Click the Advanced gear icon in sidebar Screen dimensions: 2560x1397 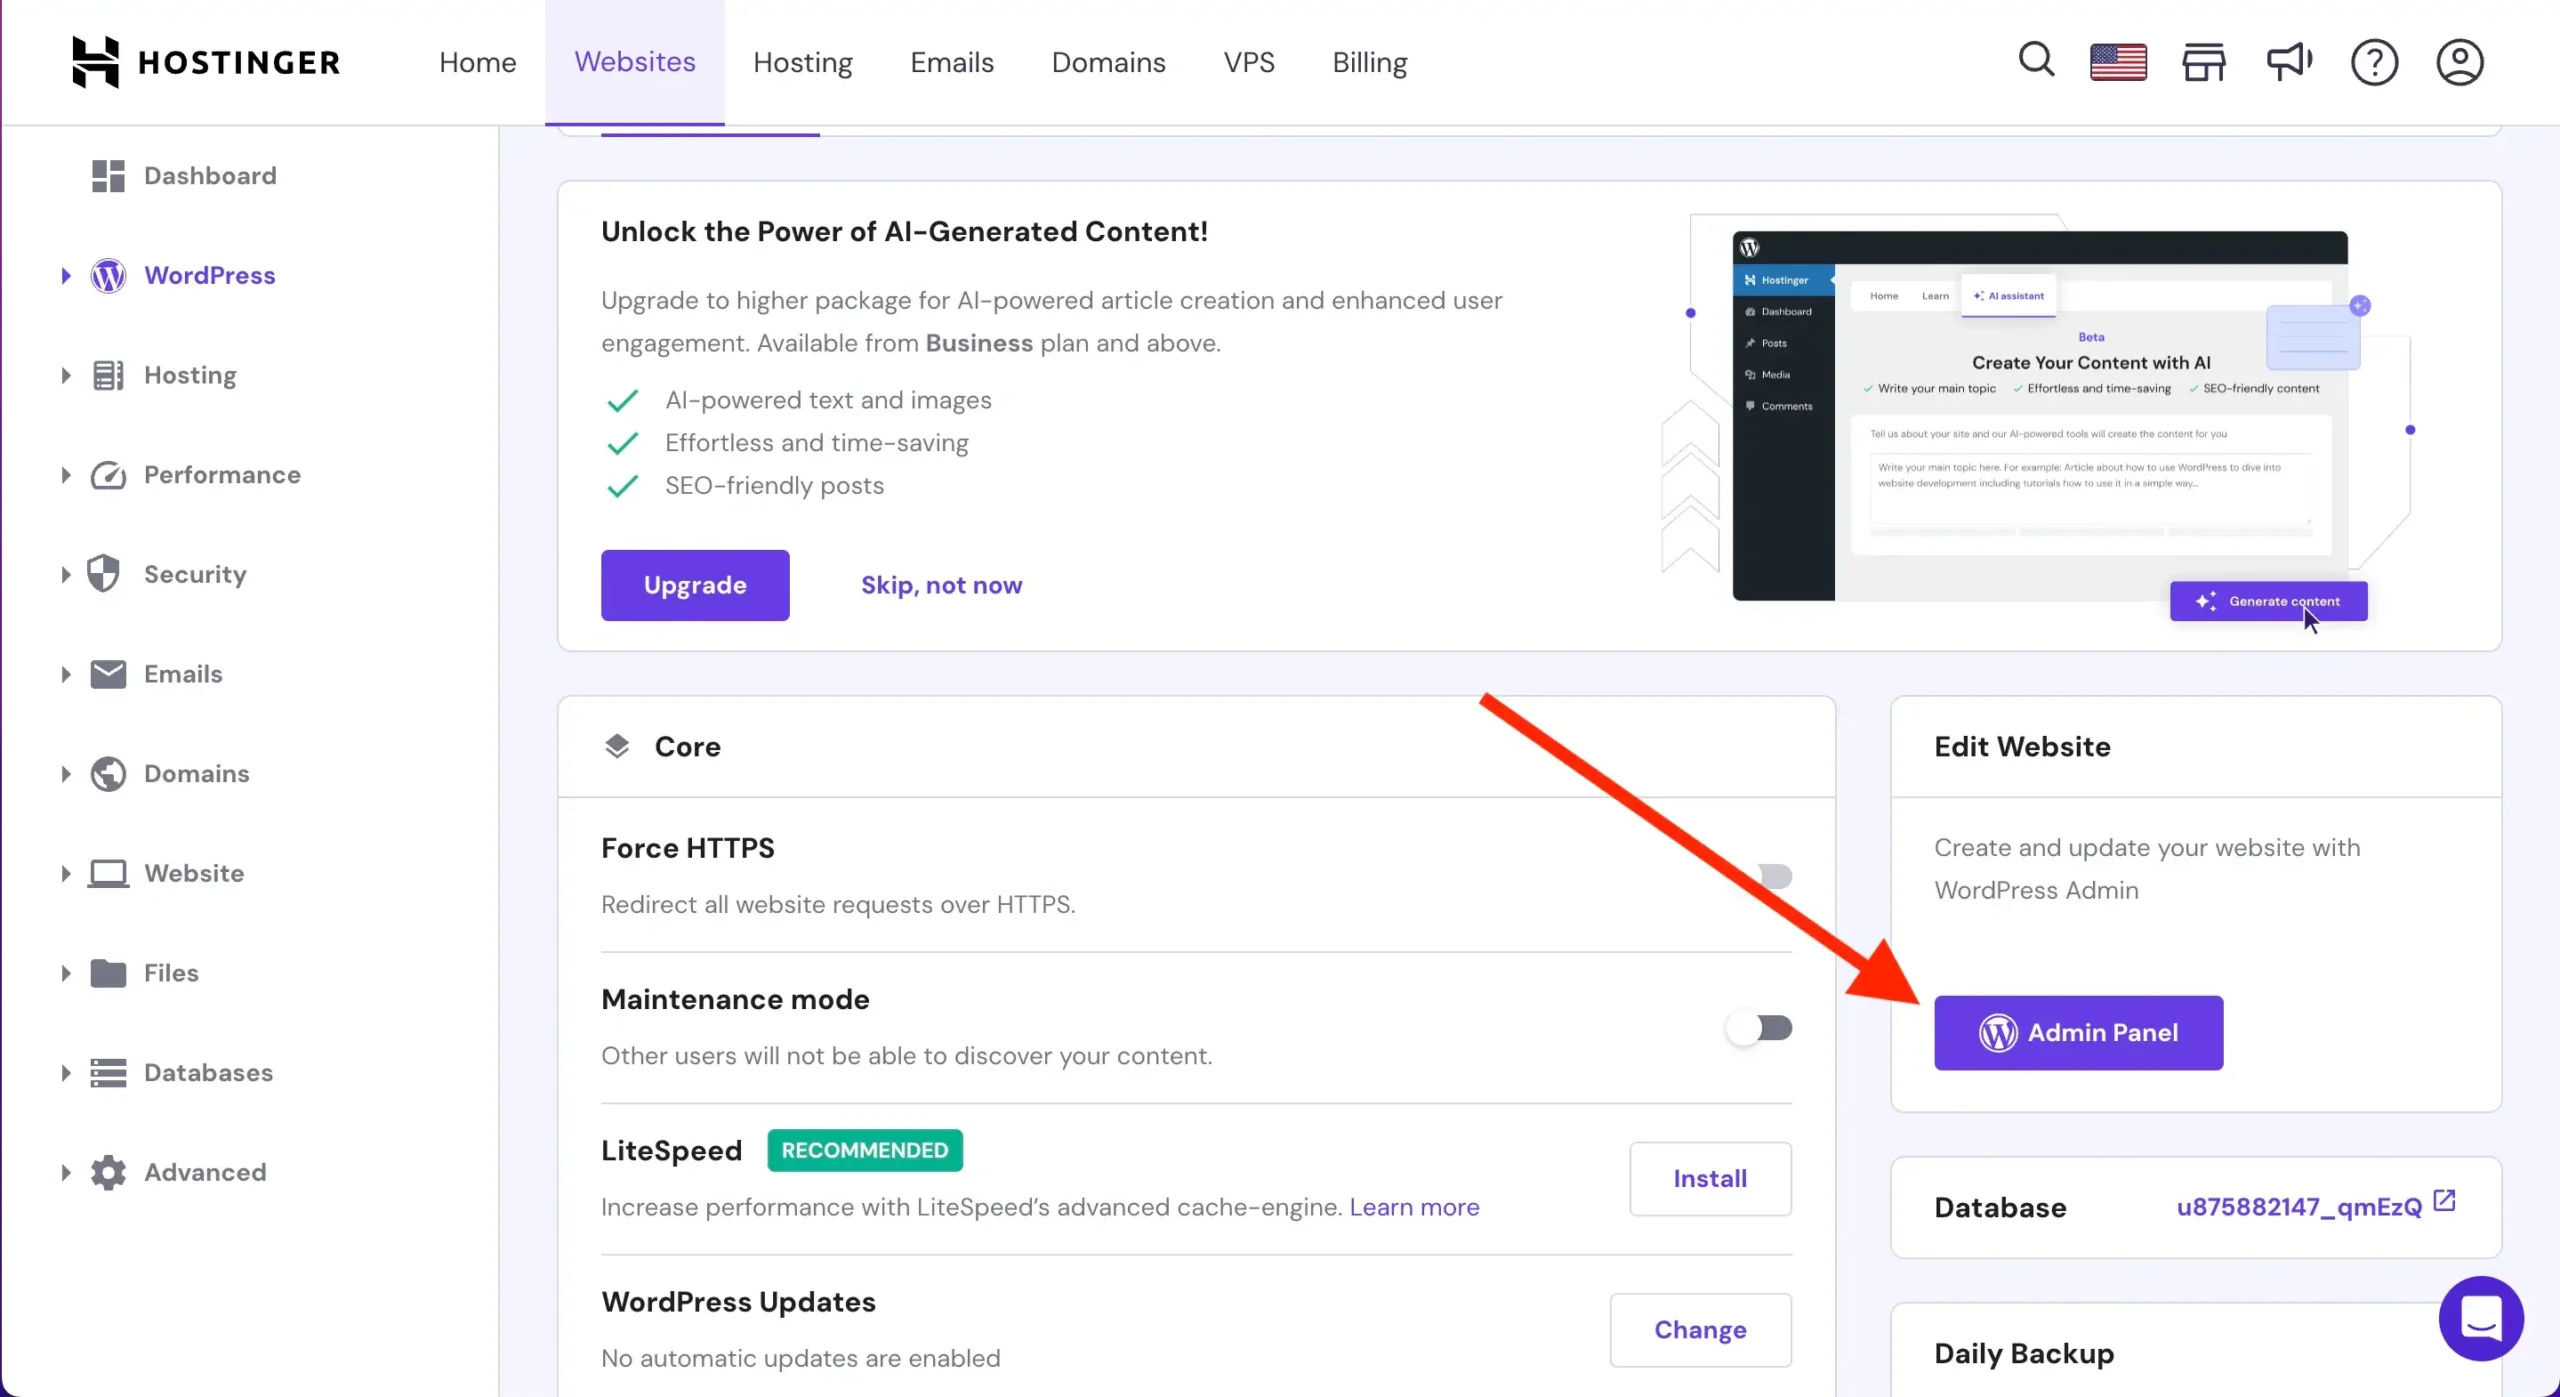pyautogui.click(x=108, y=1172)
